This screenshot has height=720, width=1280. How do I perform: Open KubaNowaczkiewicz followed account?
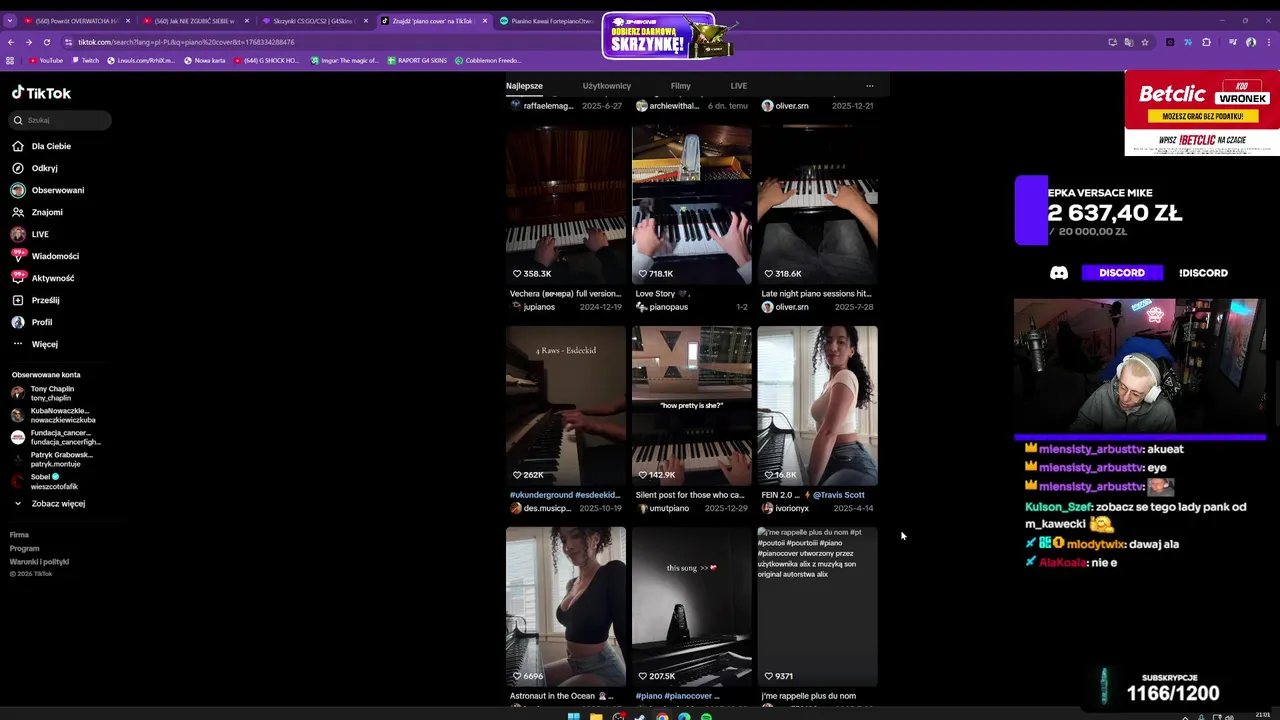(53, 415)
